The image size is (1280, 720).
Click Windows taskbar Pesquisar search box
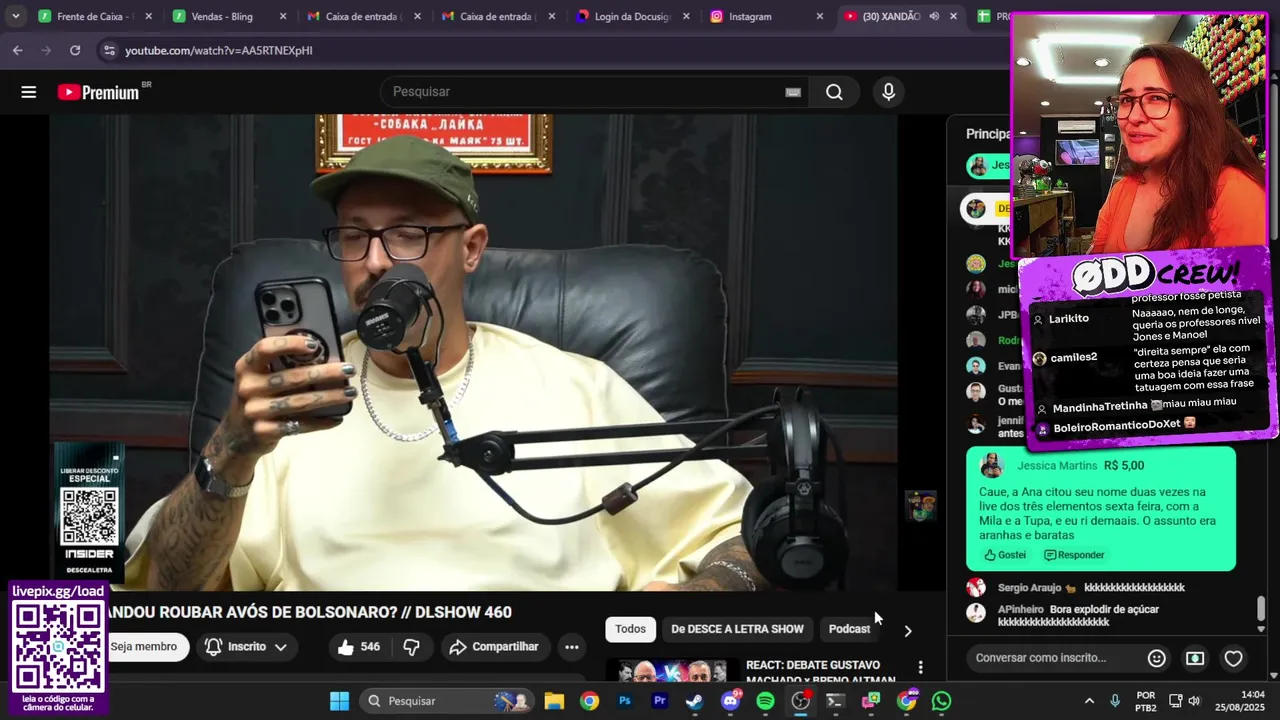pos(448,701)
